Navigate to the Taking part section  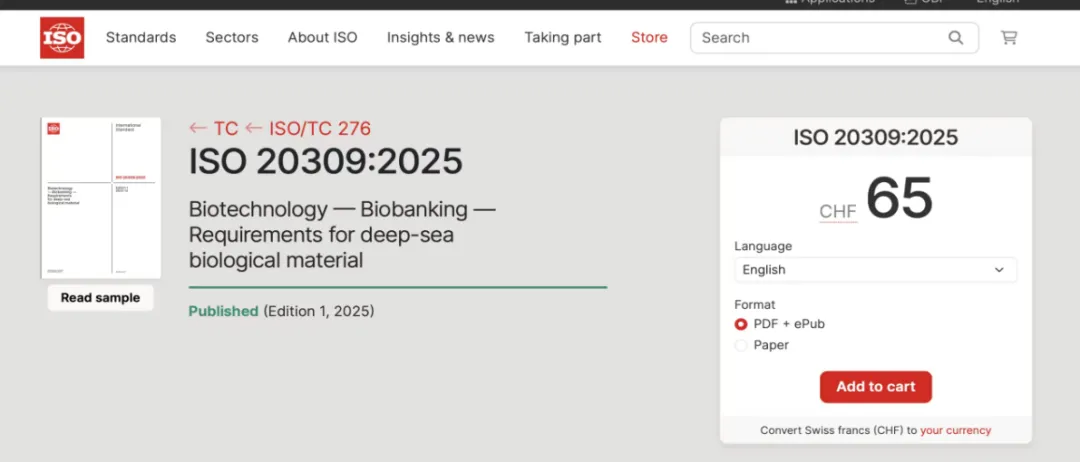pyautogui.click(x=563, y=38)
